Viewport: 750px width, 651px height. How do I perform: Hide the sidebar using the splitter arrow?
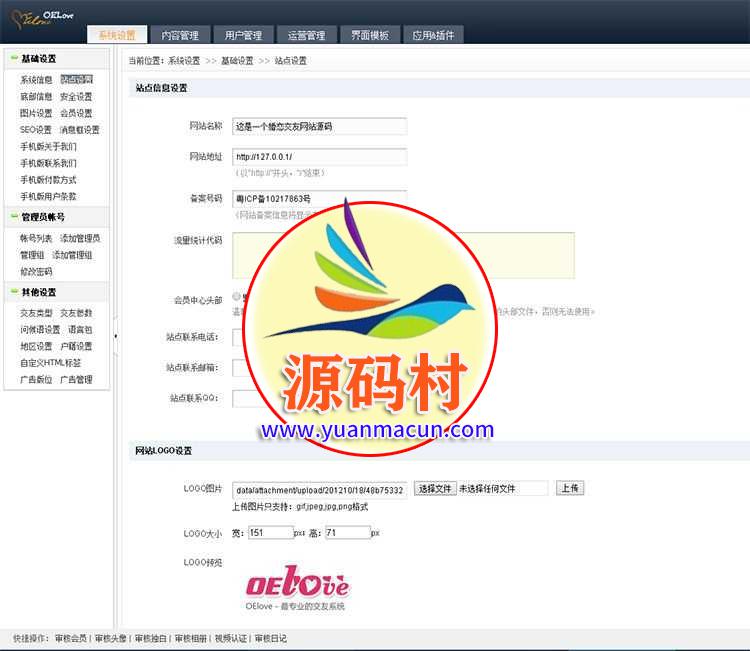pos(116,336)
